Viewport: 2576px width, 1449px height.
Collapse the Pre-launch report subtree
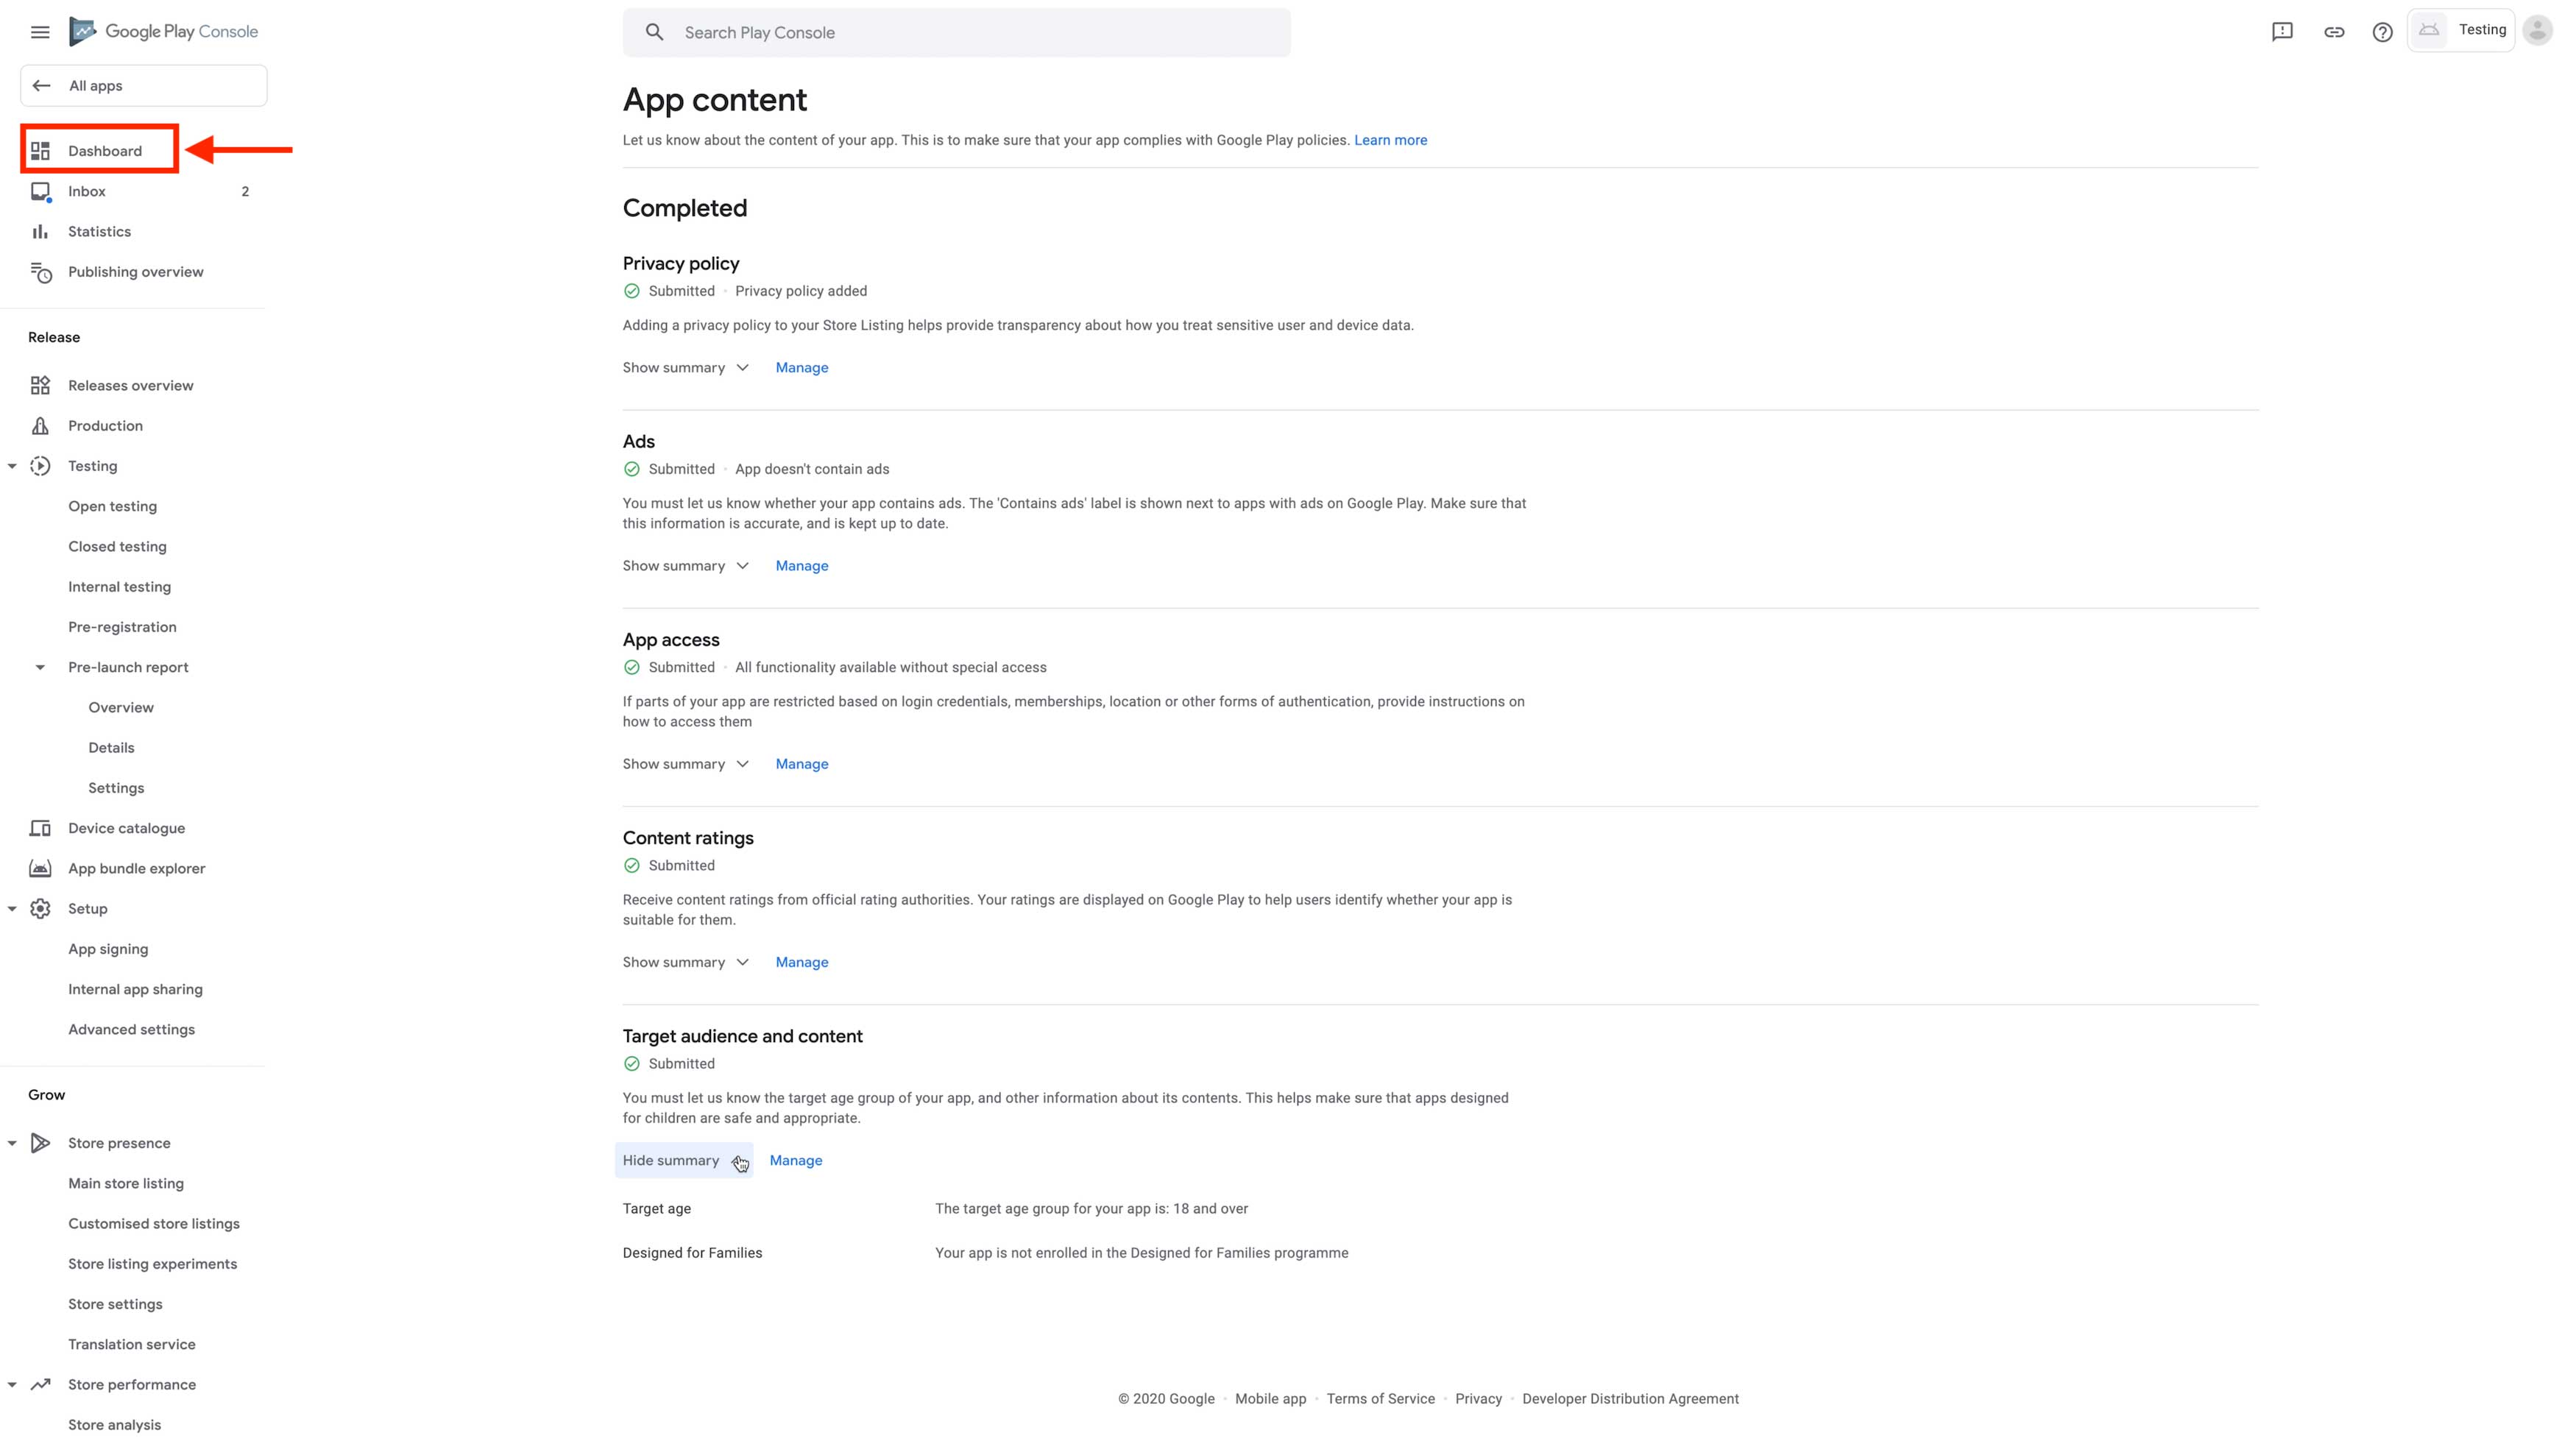(x=40, y=667)
